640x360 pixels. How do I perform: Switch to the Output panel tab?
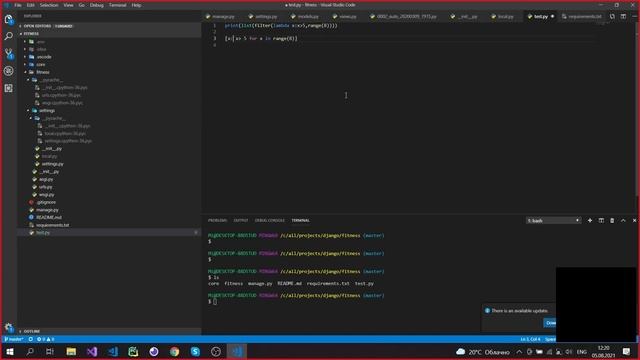tap(241, 220)
